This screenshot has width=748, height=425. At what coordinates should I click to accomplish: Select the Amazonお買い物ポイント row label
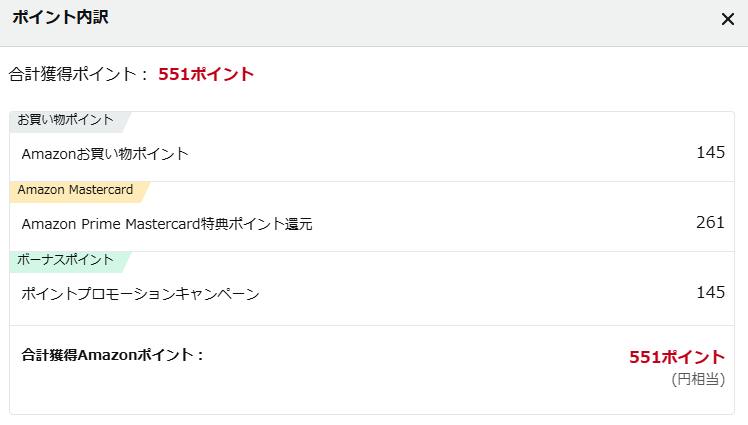105,154
